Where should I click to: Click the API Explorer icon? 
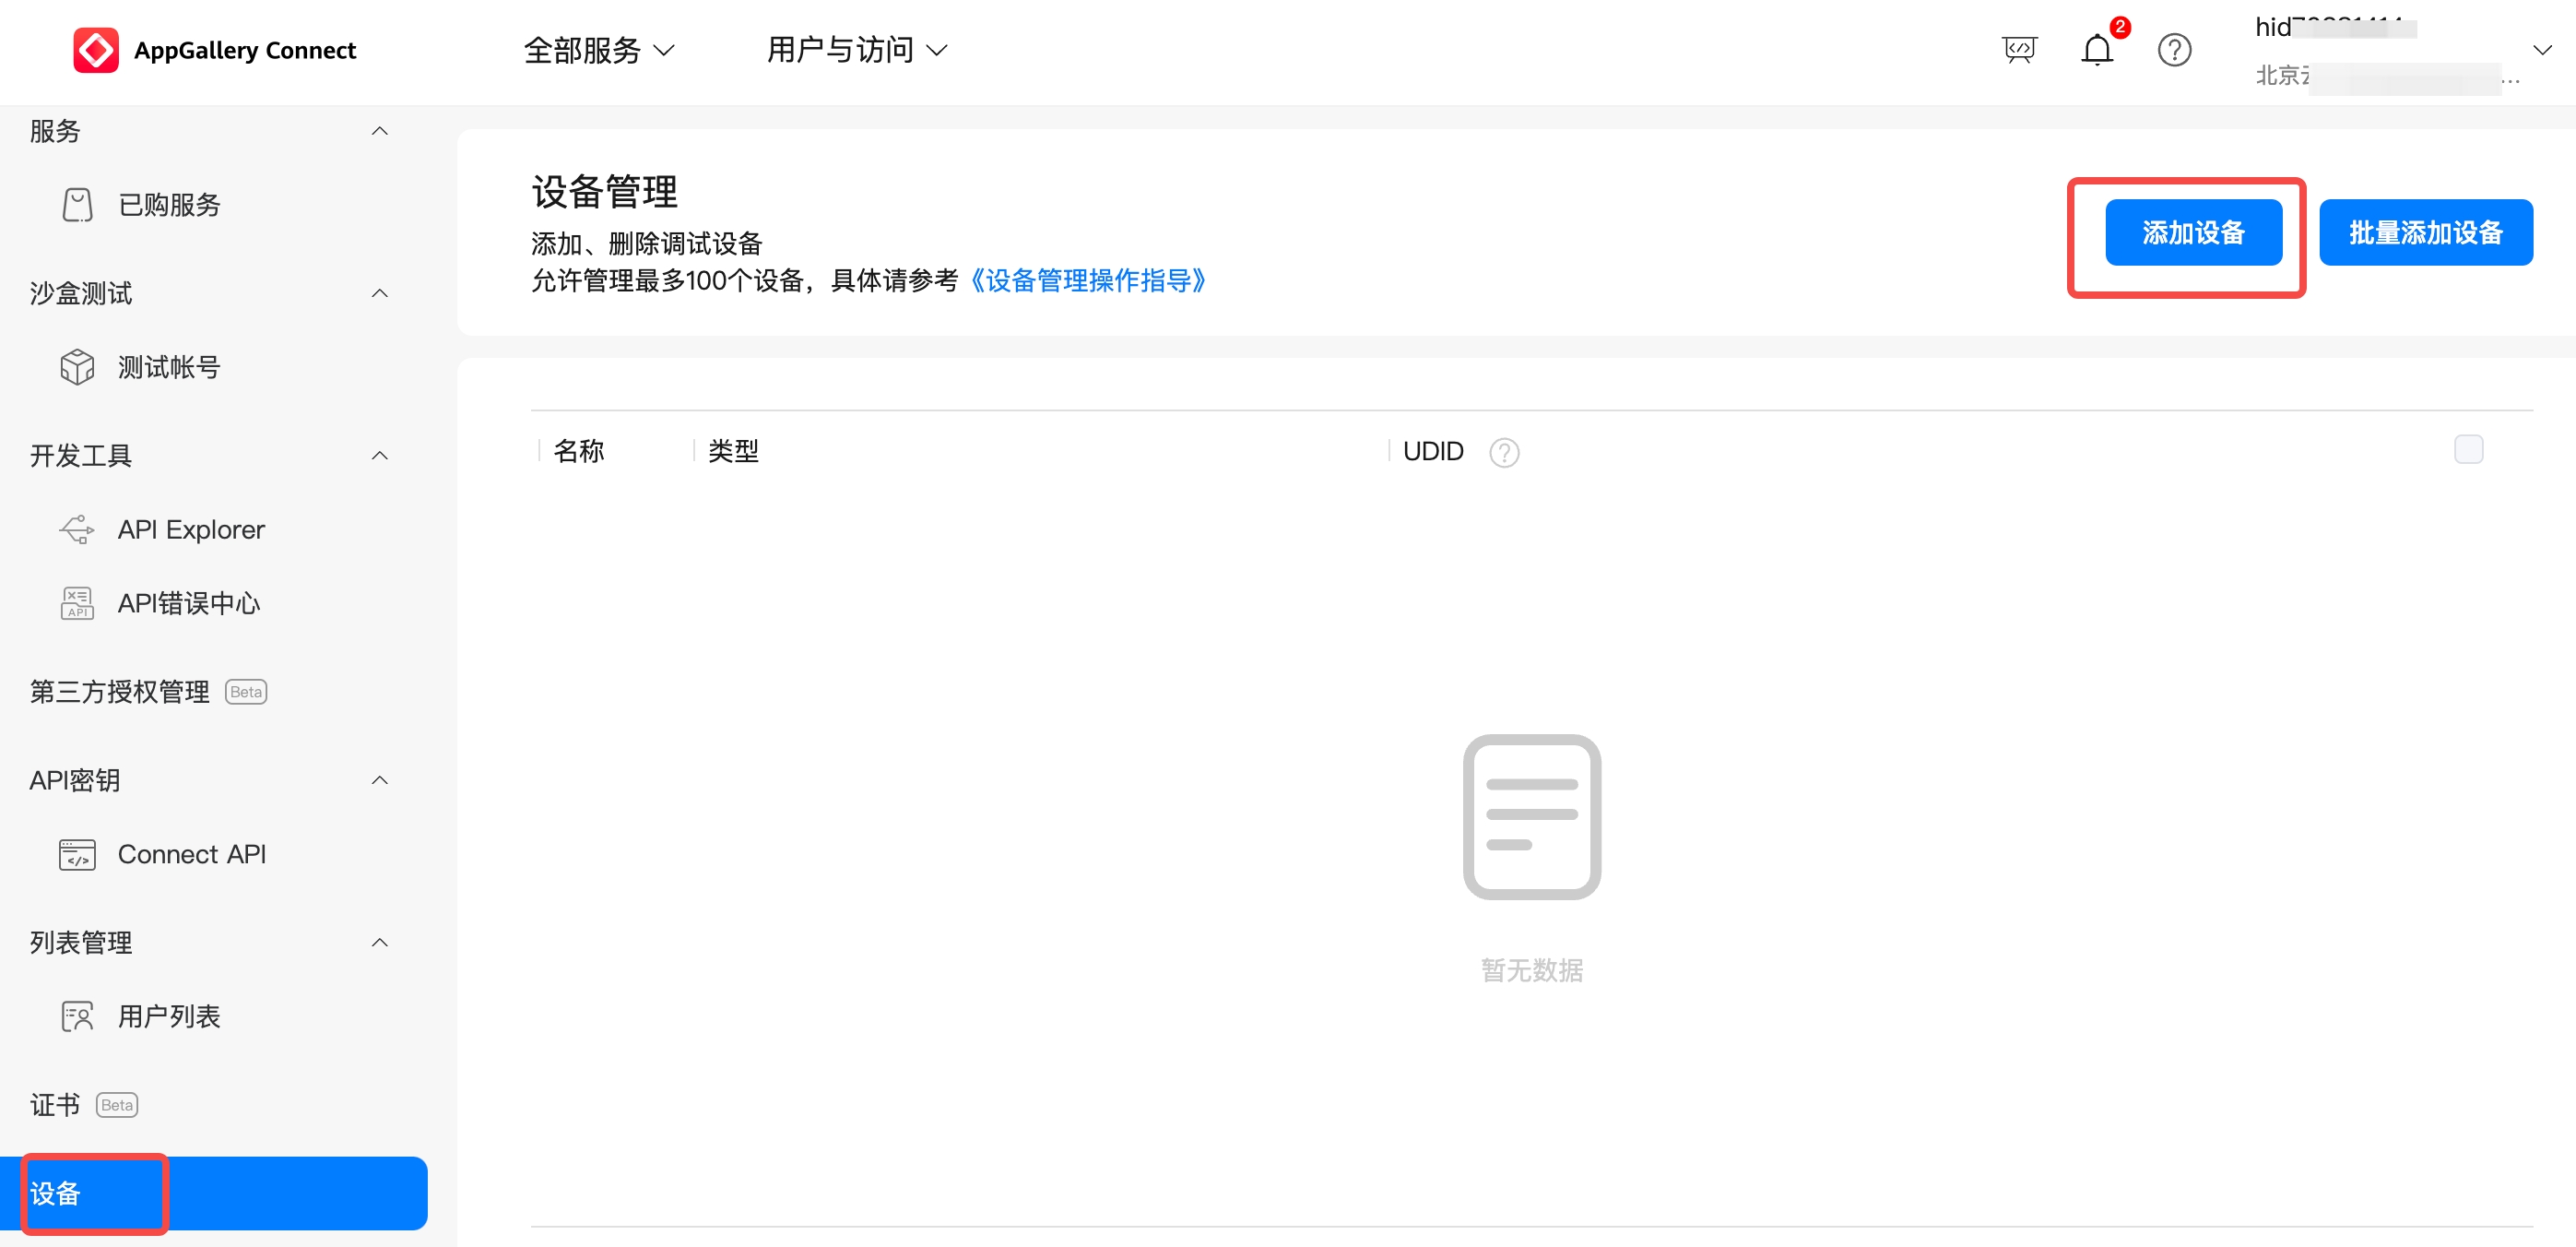(77, 529)
